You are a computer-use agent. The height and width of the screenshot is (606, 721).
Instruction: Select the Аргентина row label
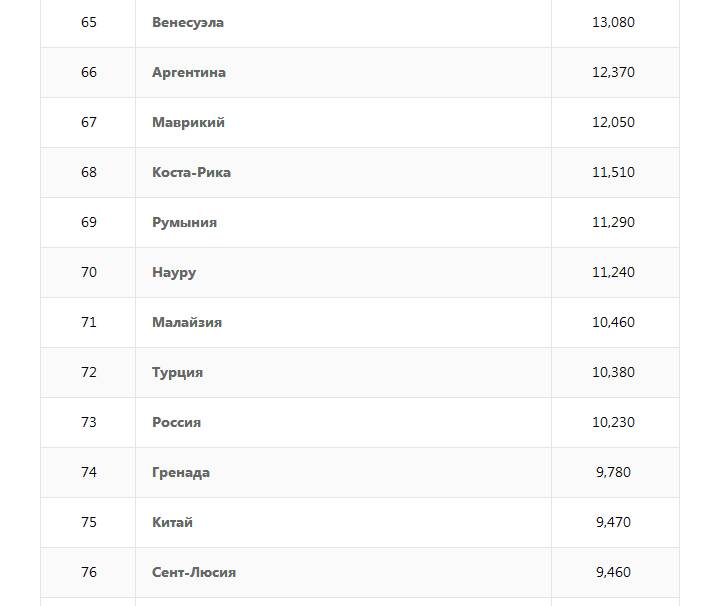point(189,72)
